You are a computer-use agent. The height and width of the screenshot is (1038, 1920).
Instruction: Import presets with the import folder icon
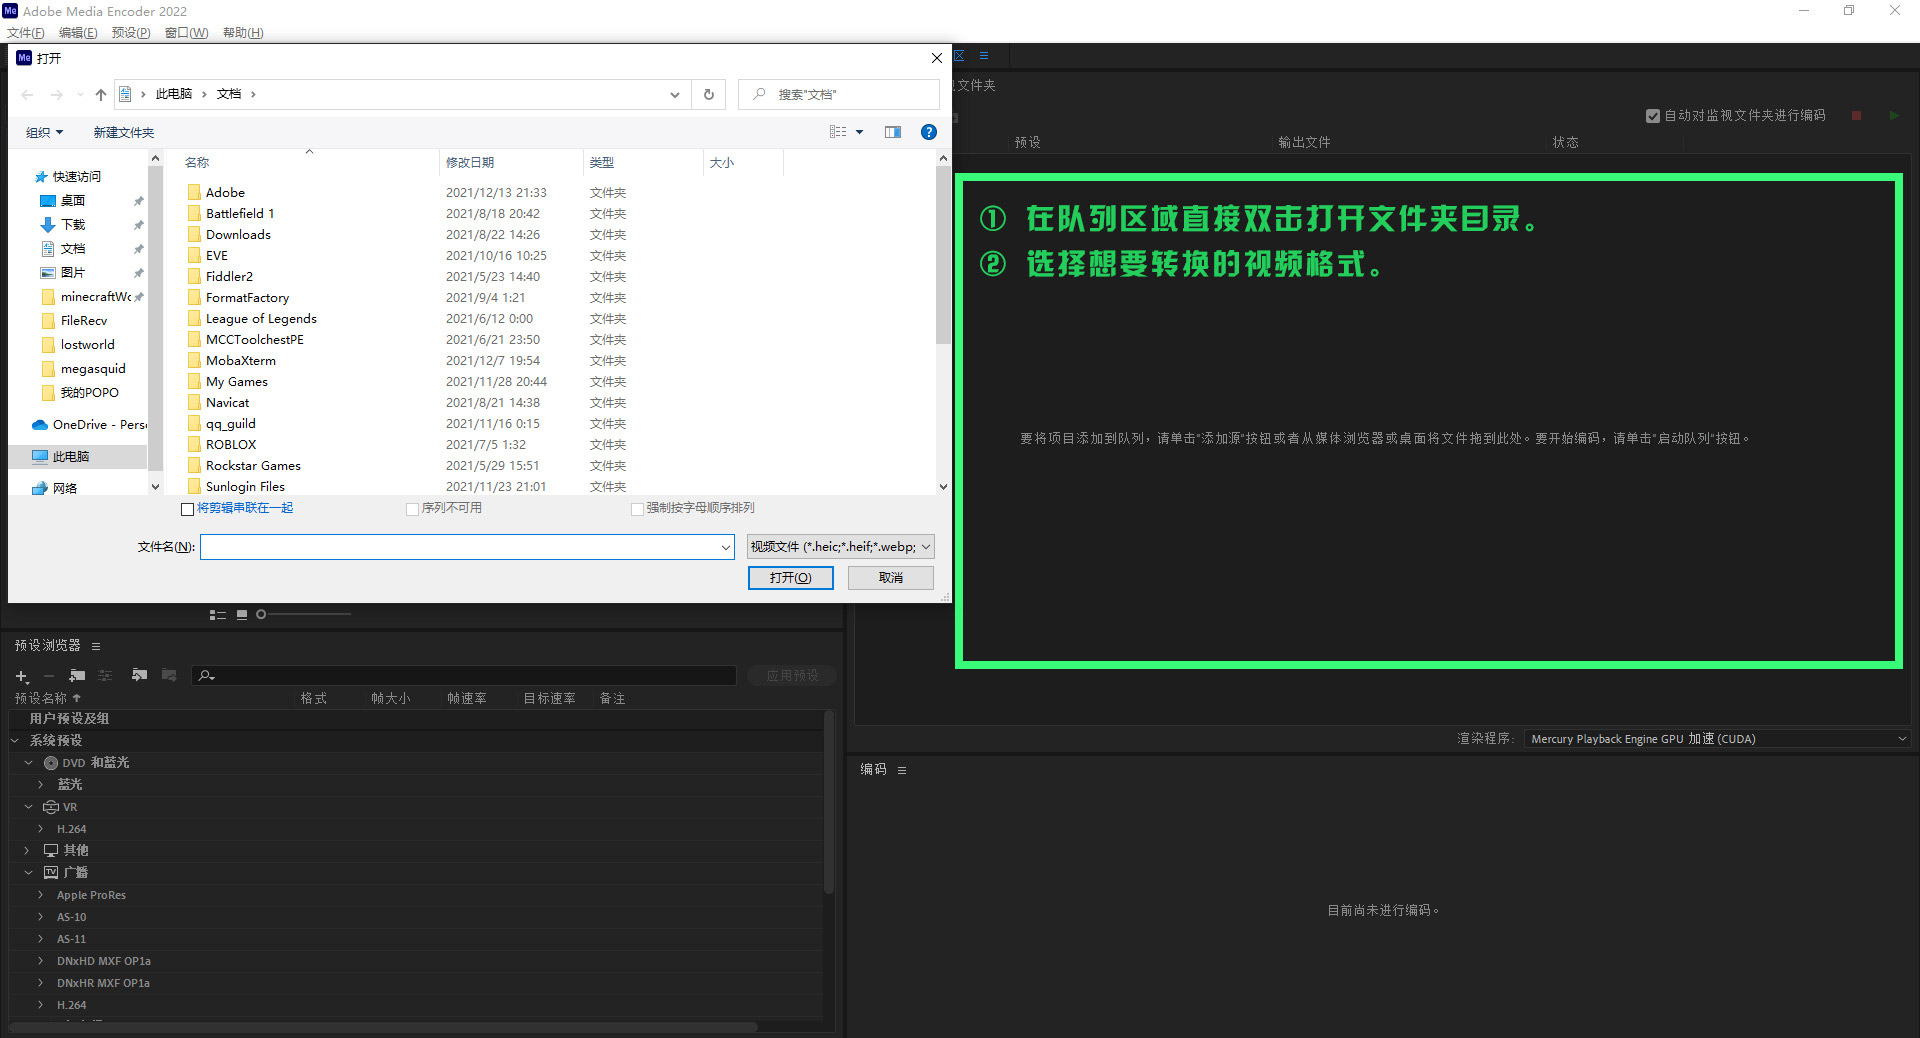point(139,676)
